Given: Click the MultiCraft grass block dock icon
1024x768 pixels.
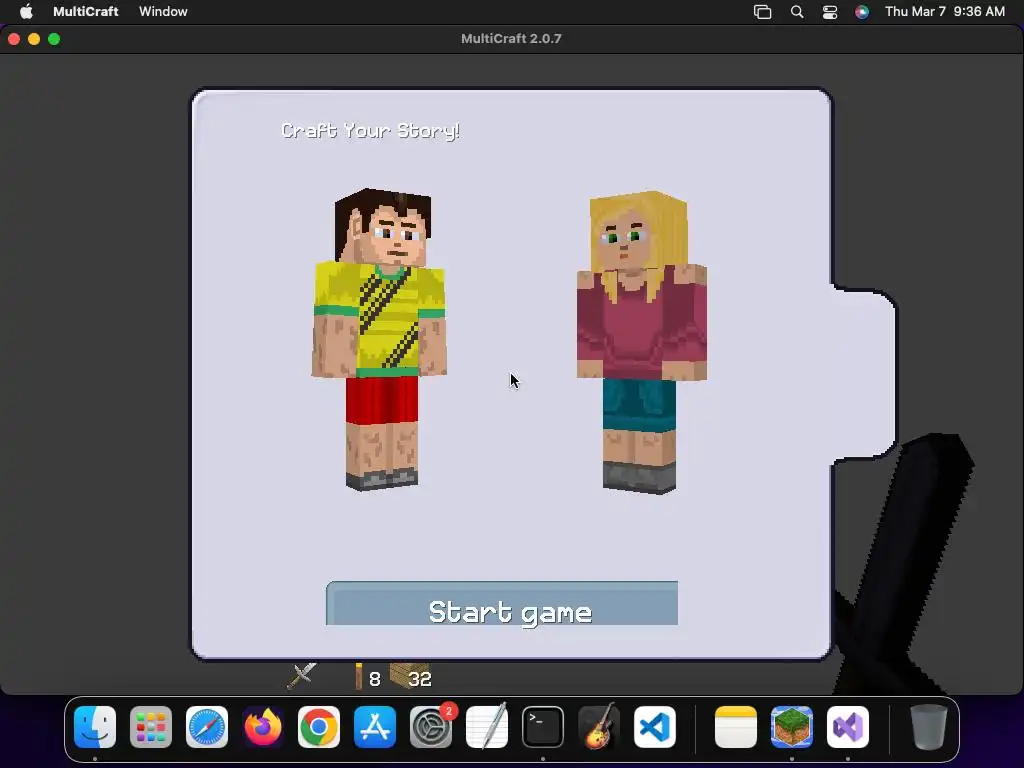Looking at the screenshot, I should coord(792,727).
